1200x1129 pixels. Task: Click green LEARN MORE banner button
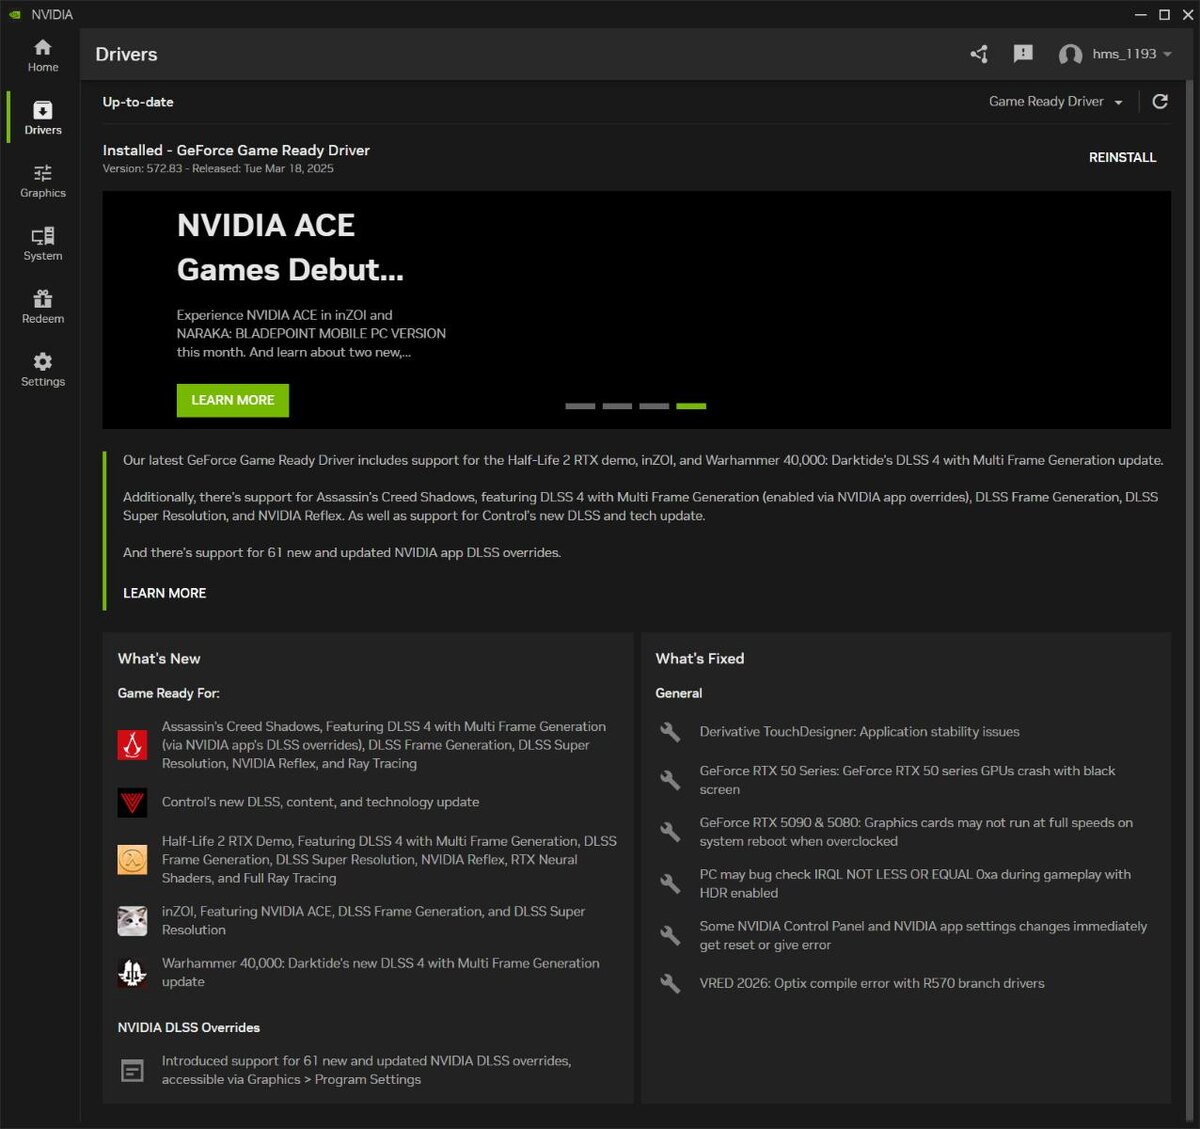[x=233, y=400]
